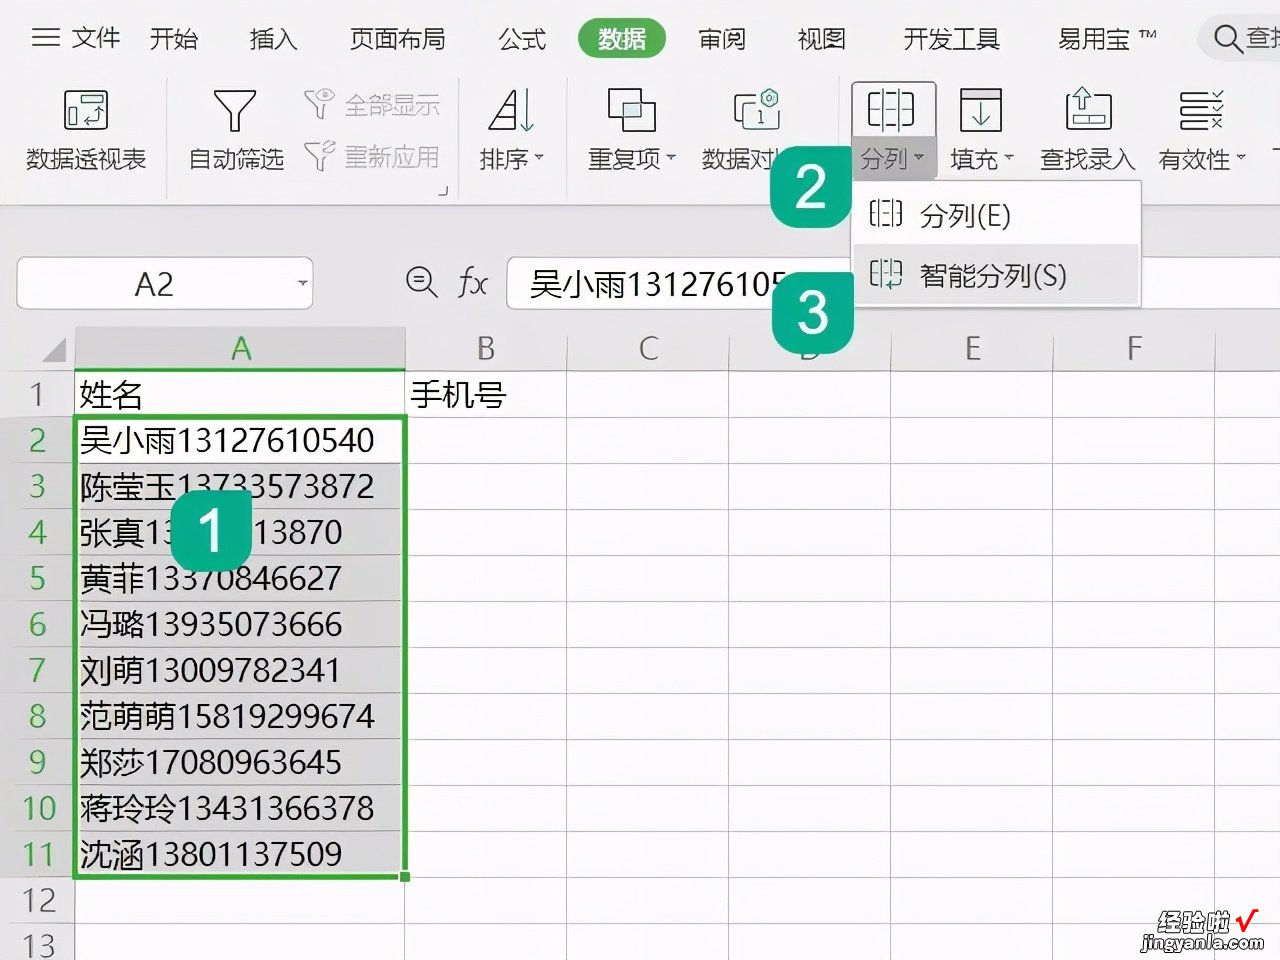Expand the 排序 dropdown arrow
The width and height of the screenshot is (1280, 960).
(x=539, y=158)
